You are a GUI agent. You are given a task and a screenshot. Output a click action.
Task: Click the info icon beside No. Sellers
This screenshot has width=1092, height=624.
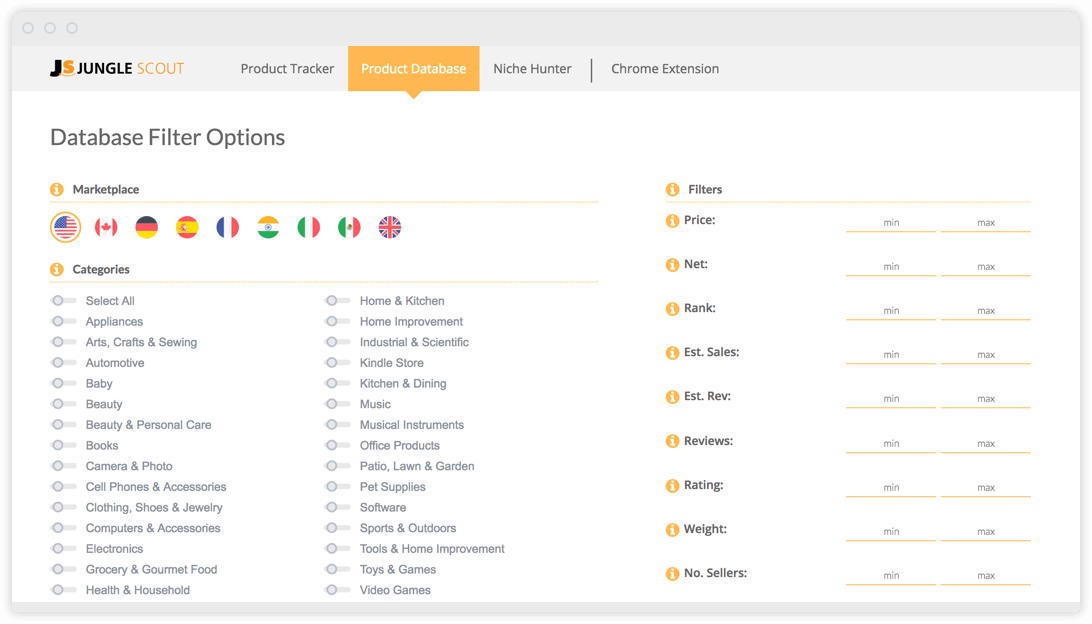672,573
